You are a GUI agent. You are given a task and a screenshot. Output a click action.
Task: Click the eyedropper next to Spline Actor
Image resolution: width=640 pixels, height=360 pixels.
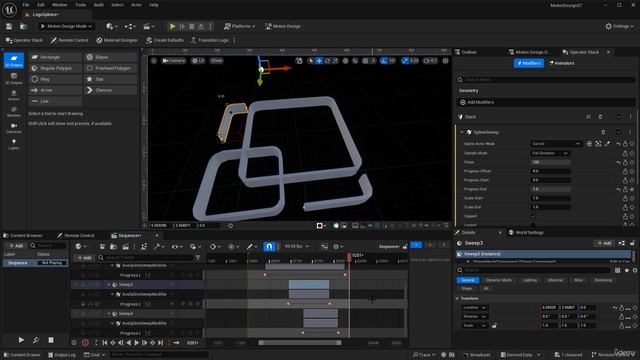click(x=607, y=144)
